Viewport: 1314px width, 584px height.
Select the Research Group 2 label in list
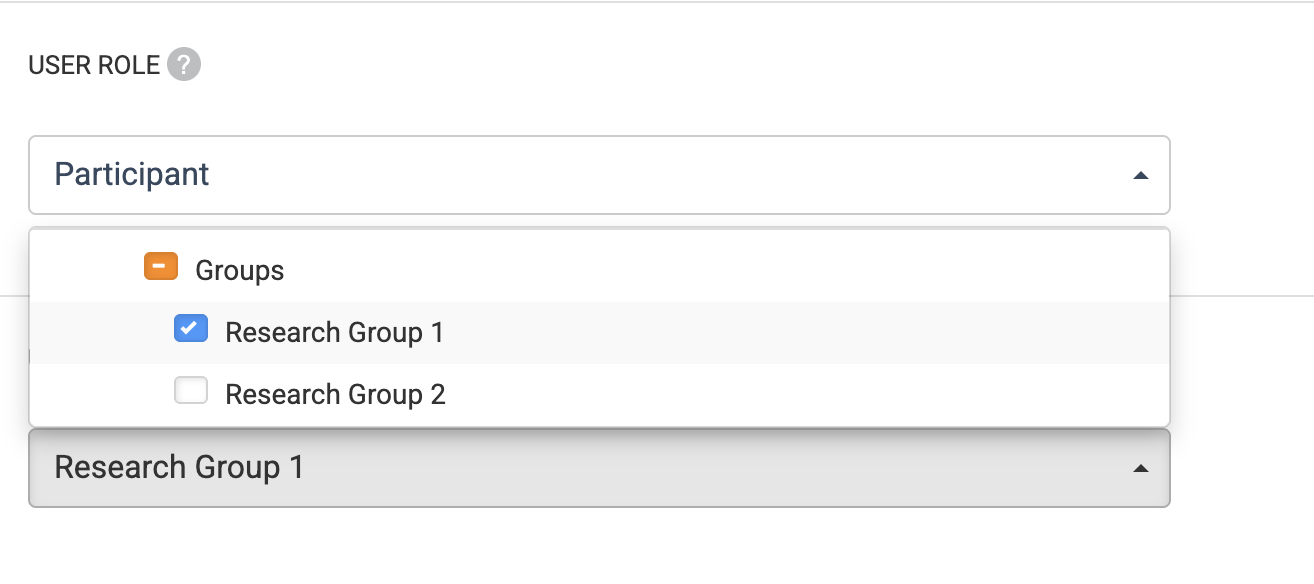335,395
